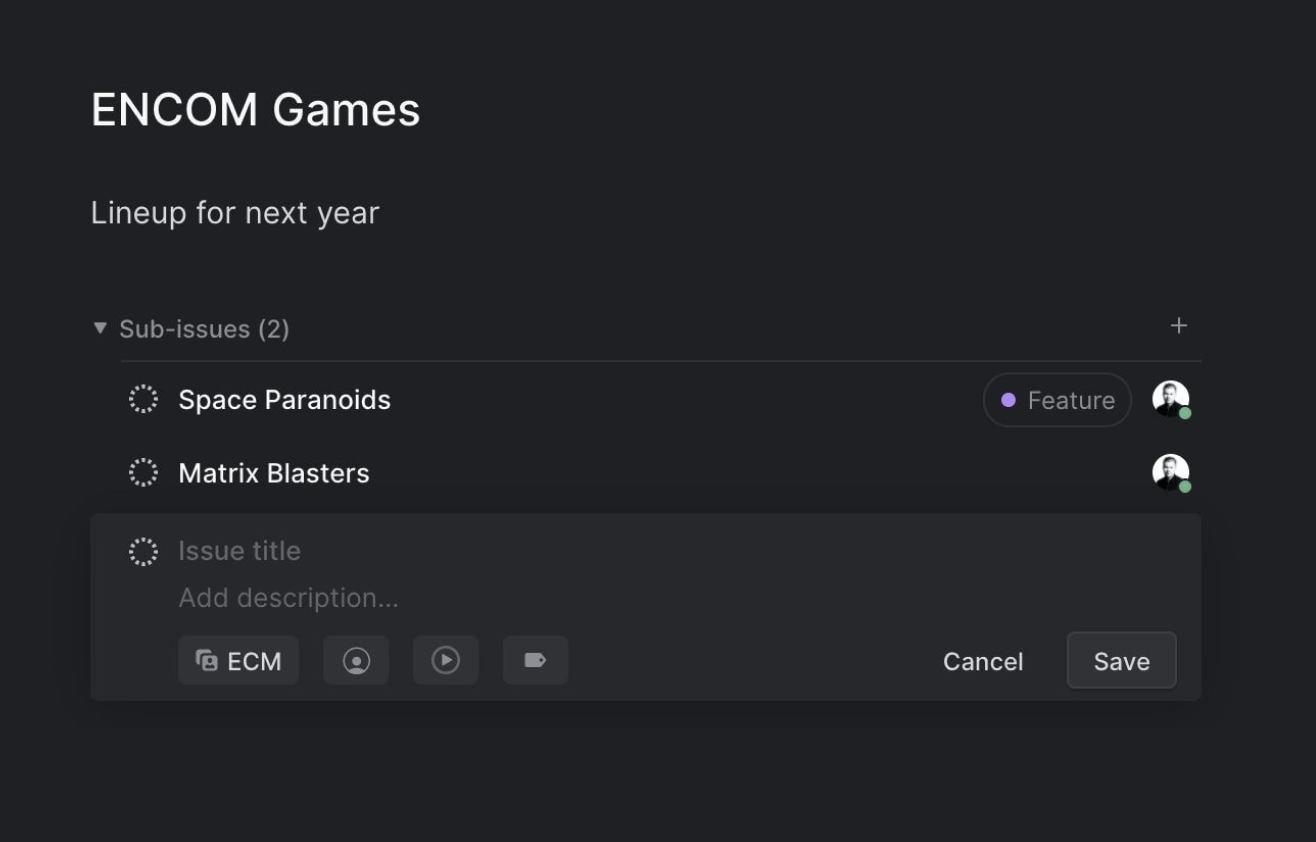Collapse the Sub-issues section triangle
The height and width of the screenshot is (842, 1316).
pyautogui.click(x=99, y=328)
